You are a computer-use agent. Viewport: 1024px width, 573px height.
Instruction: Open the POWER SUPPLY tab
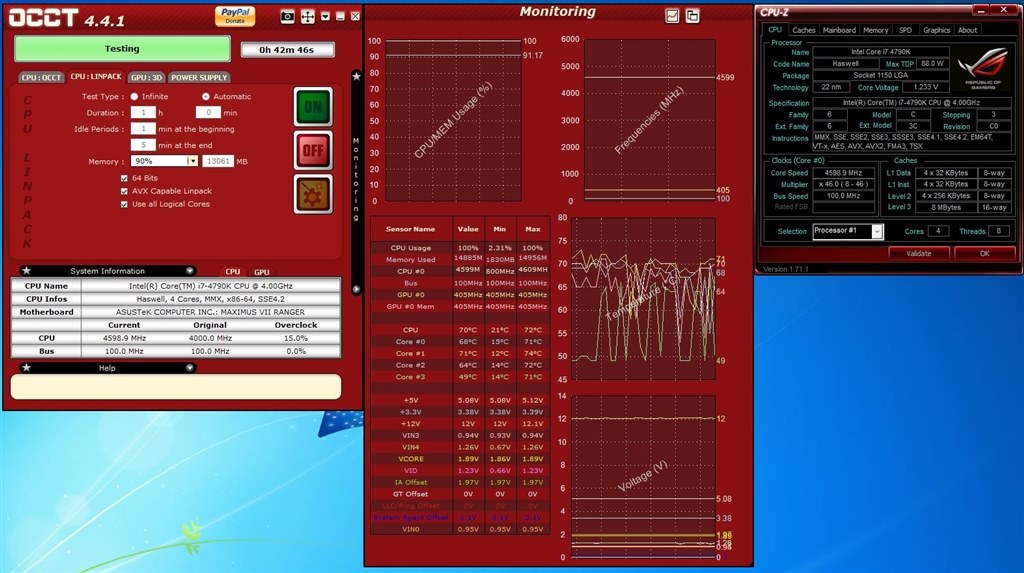(199, 77)
